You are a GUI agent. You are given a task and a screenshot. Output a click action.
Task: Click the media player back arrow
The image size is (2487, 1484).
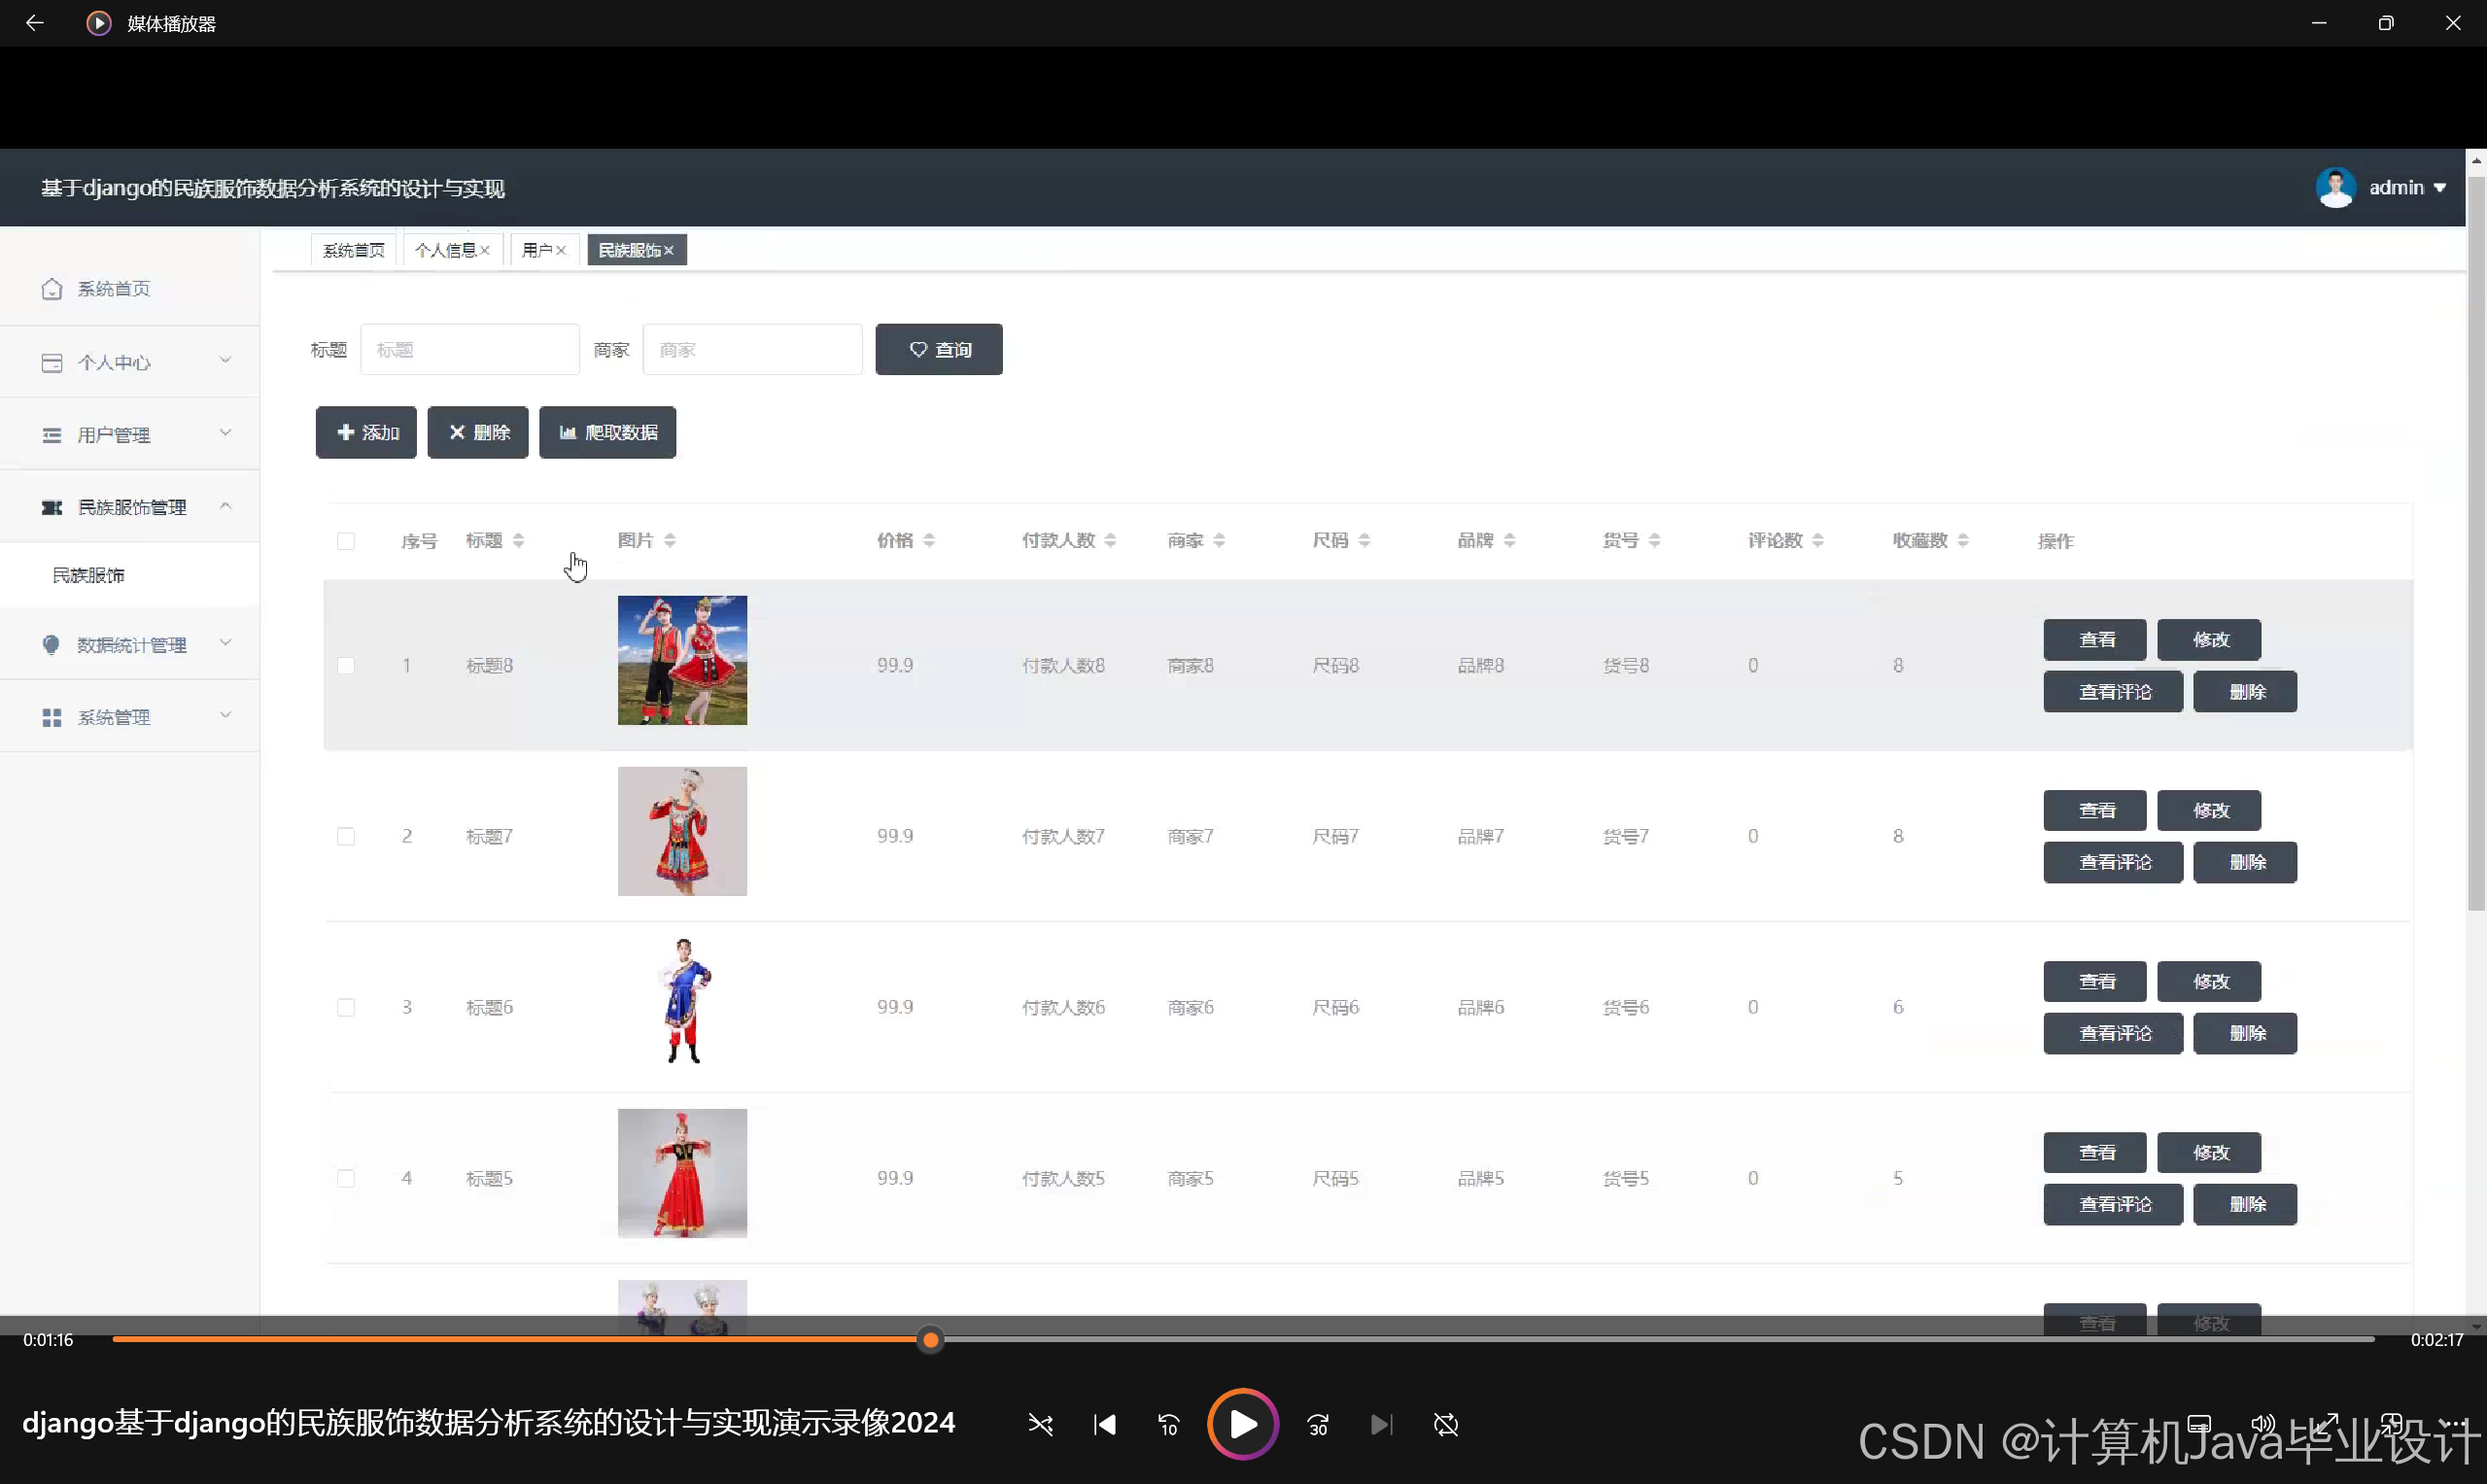tap(34, 23)
